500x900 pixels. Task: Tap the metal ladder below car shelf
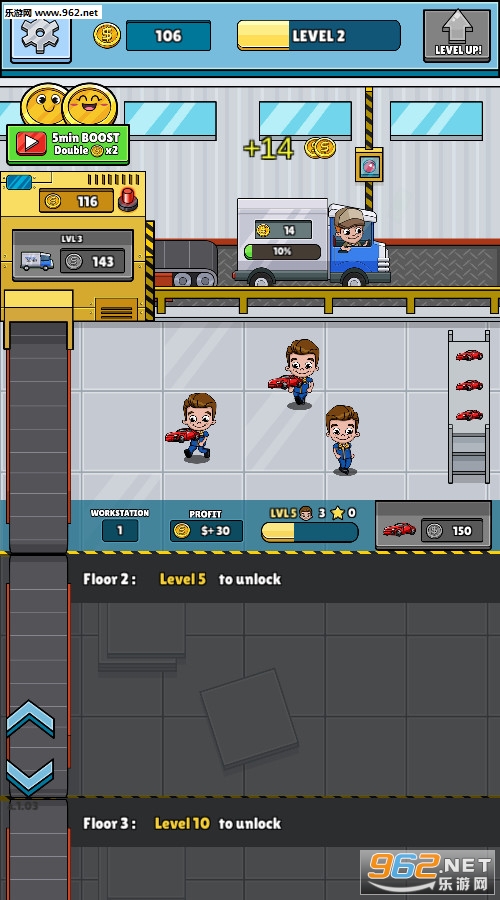point(469,453)
